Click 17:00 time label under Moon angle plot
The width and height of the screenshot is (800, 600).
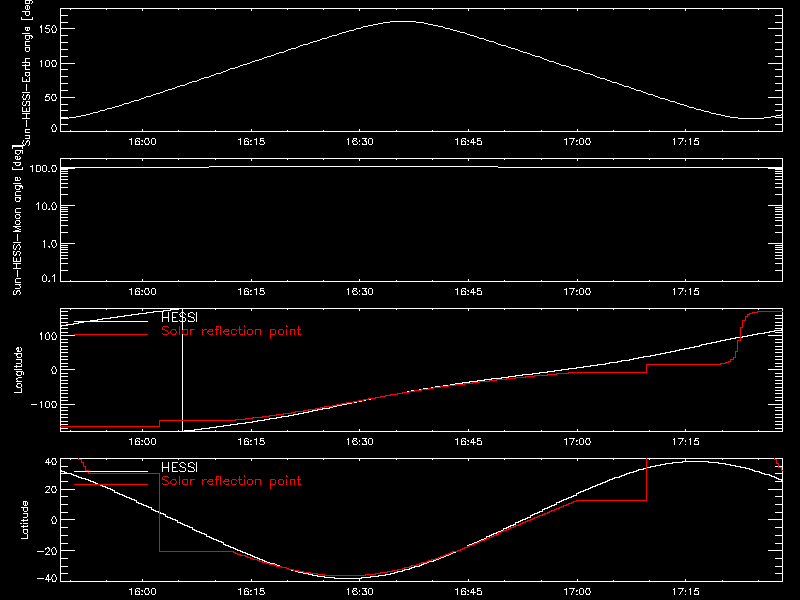tap(577, 292)
